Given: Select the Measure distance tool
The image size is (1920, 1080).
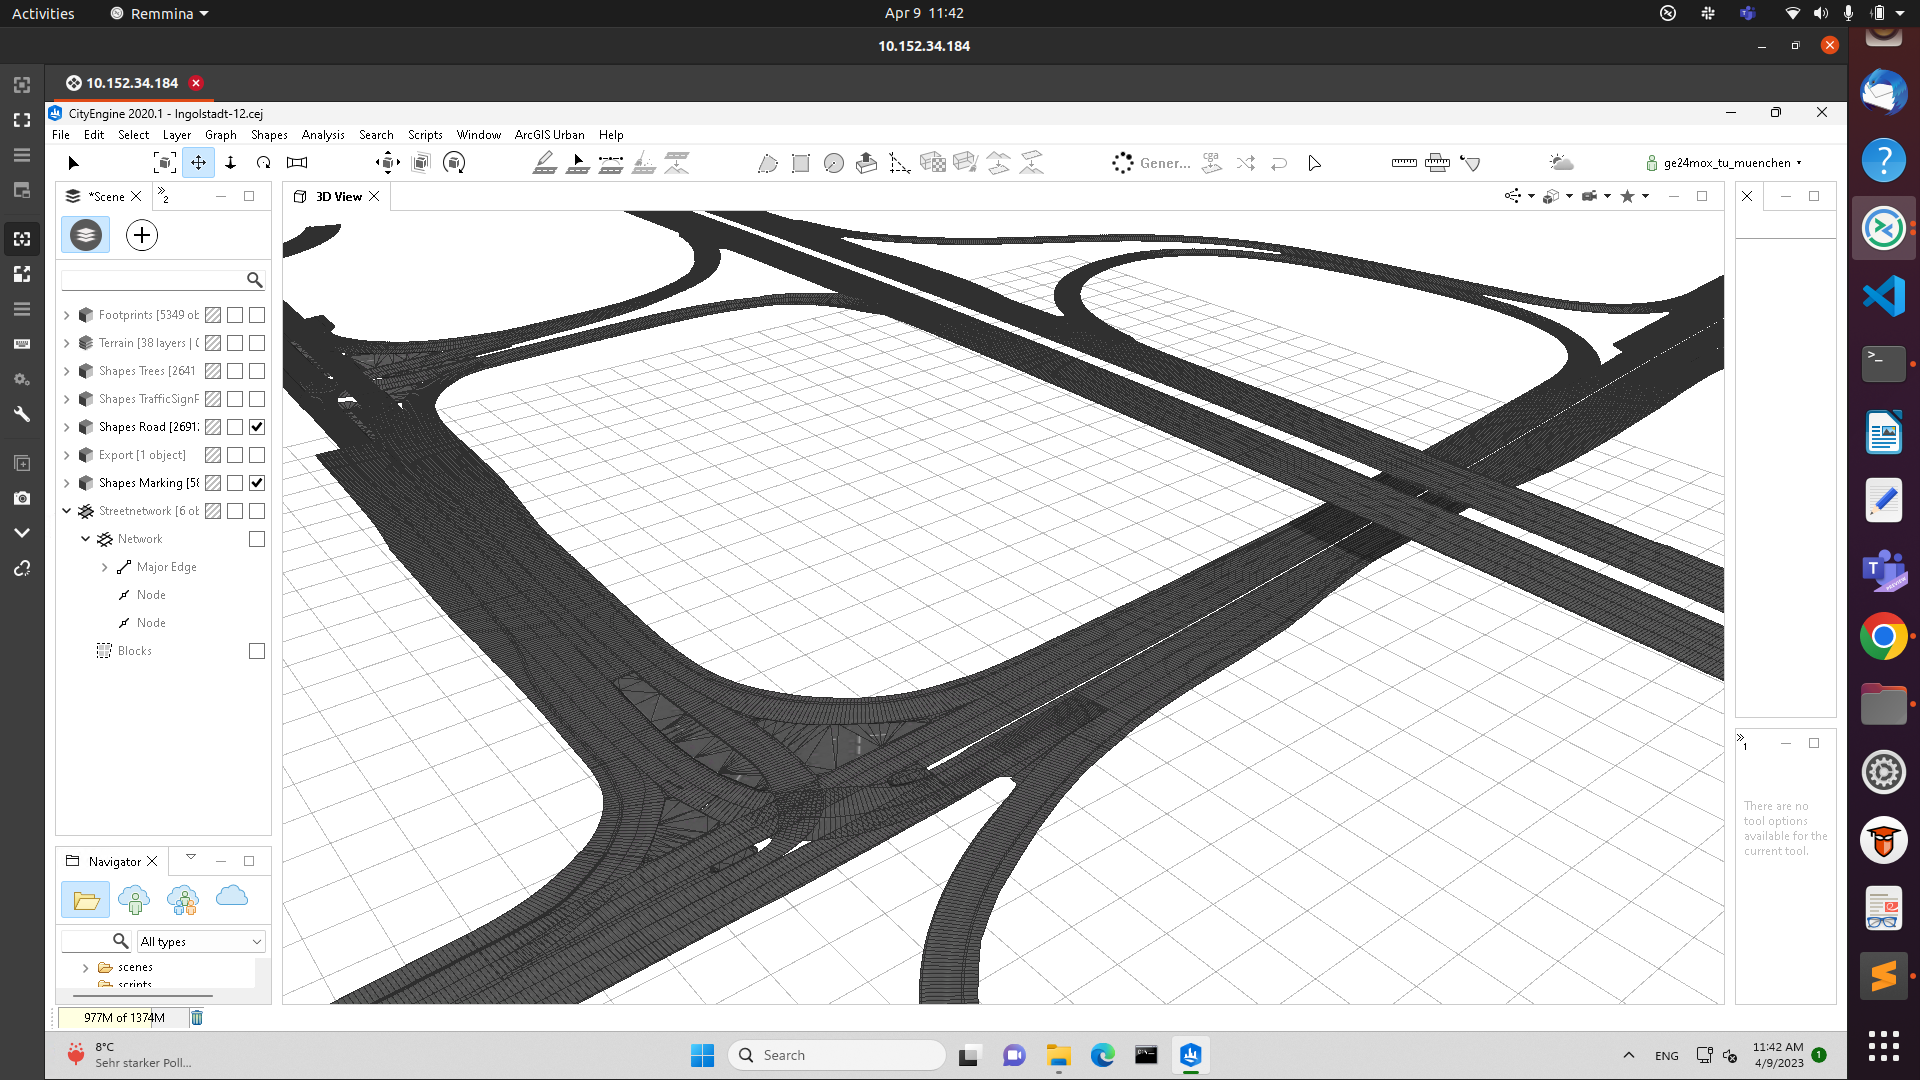Looking at the screenshot, I should click(1404, 163).
